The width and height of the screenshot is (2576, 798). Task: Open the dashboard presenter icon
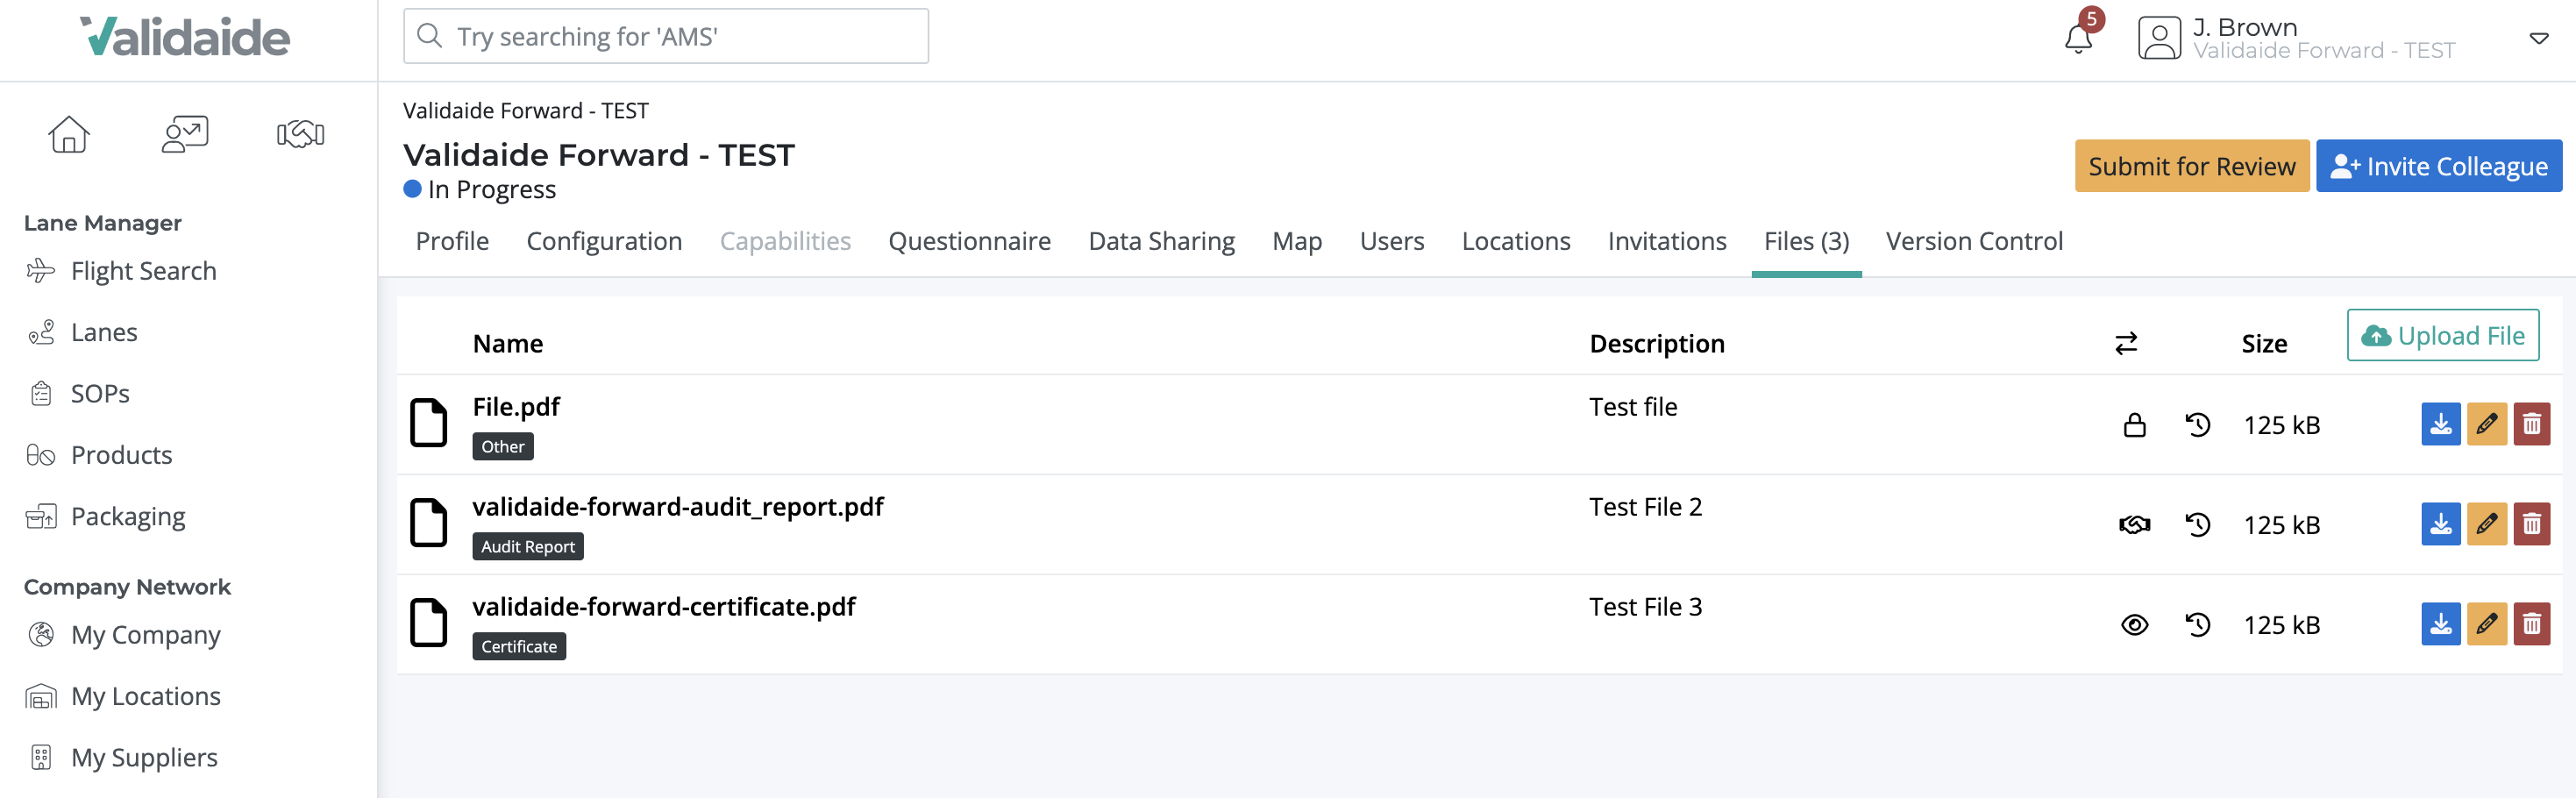(x=185, y=134)
